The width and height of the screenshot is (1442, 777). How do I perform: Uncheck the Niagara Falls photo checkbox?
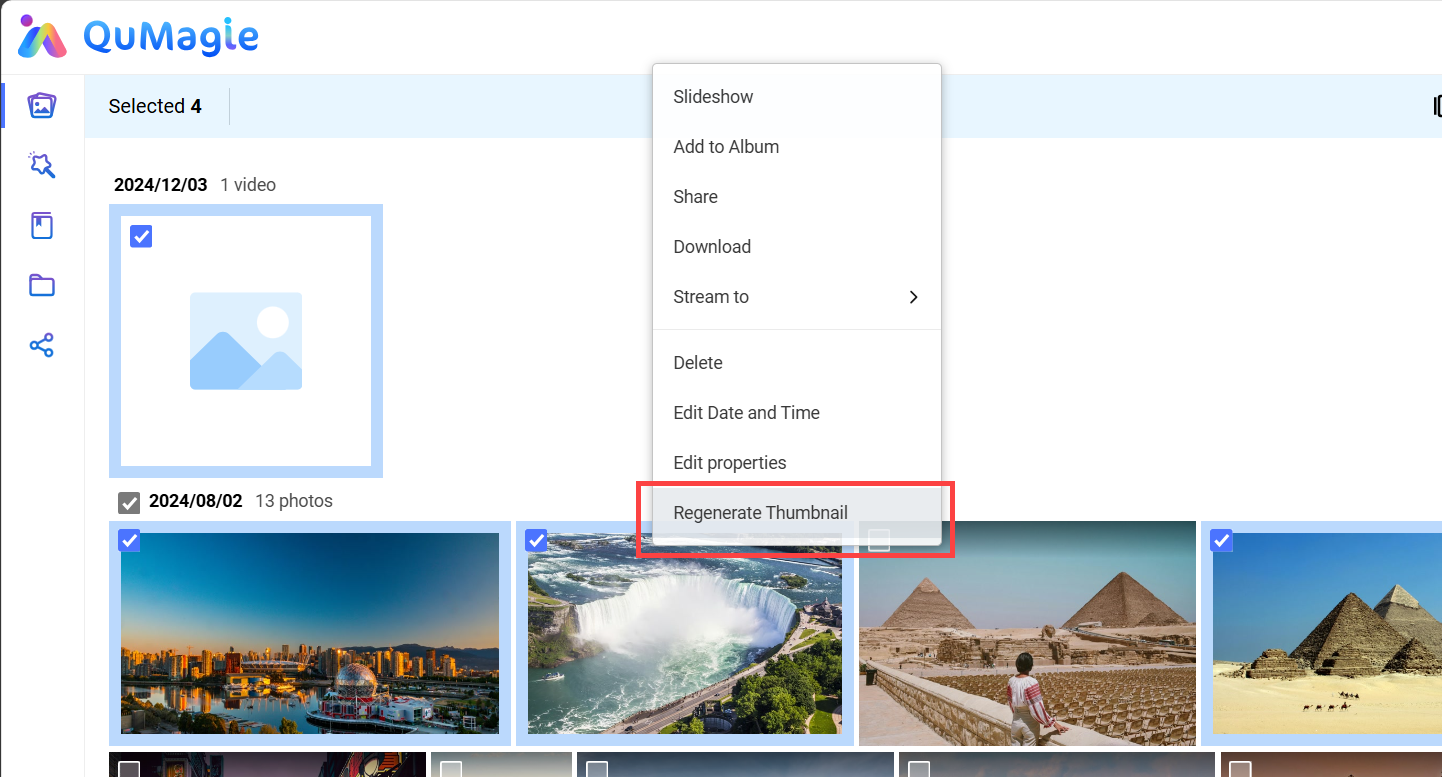click(537, 541)
